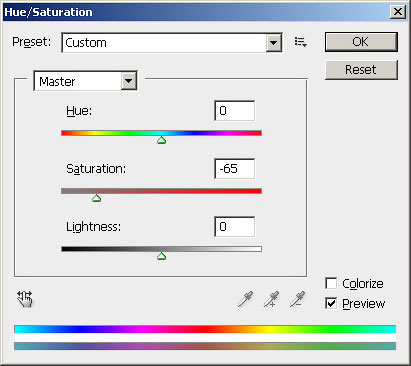
Task: Select the on-image adjustment hand tool
Action: pos(25,299)
